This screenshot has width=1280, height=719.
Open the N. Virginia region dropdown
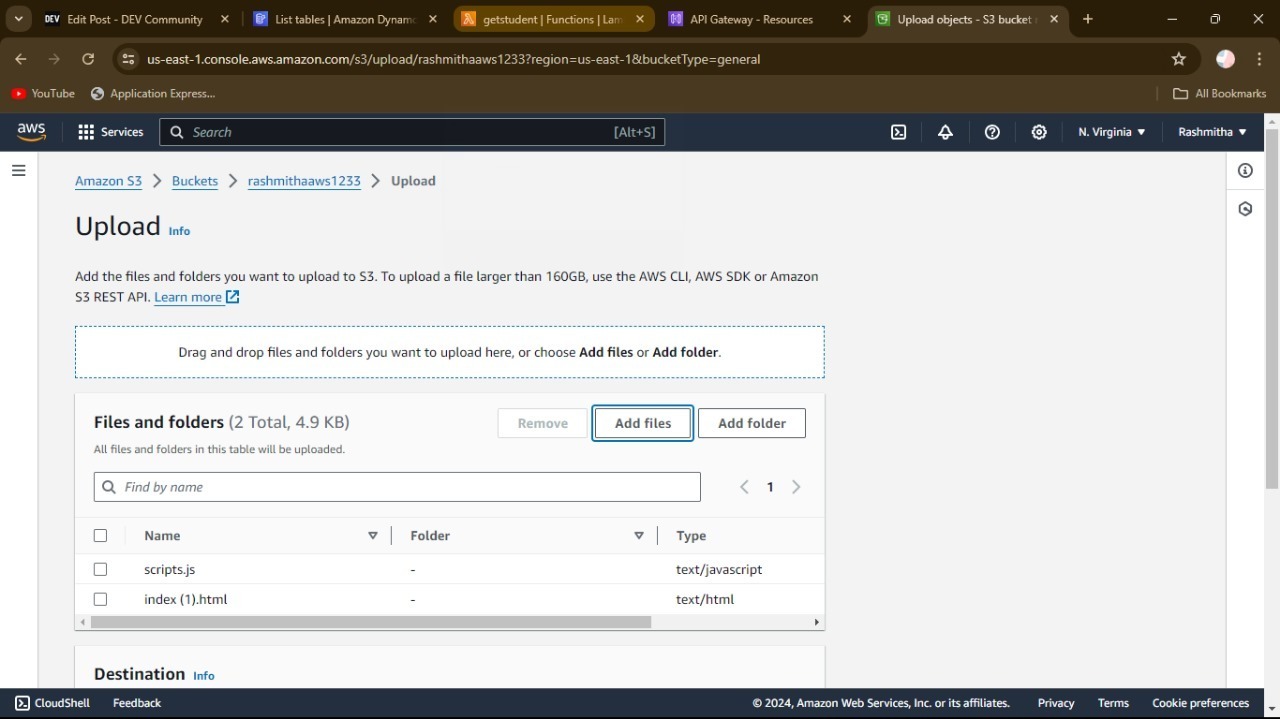(1111, 132)
